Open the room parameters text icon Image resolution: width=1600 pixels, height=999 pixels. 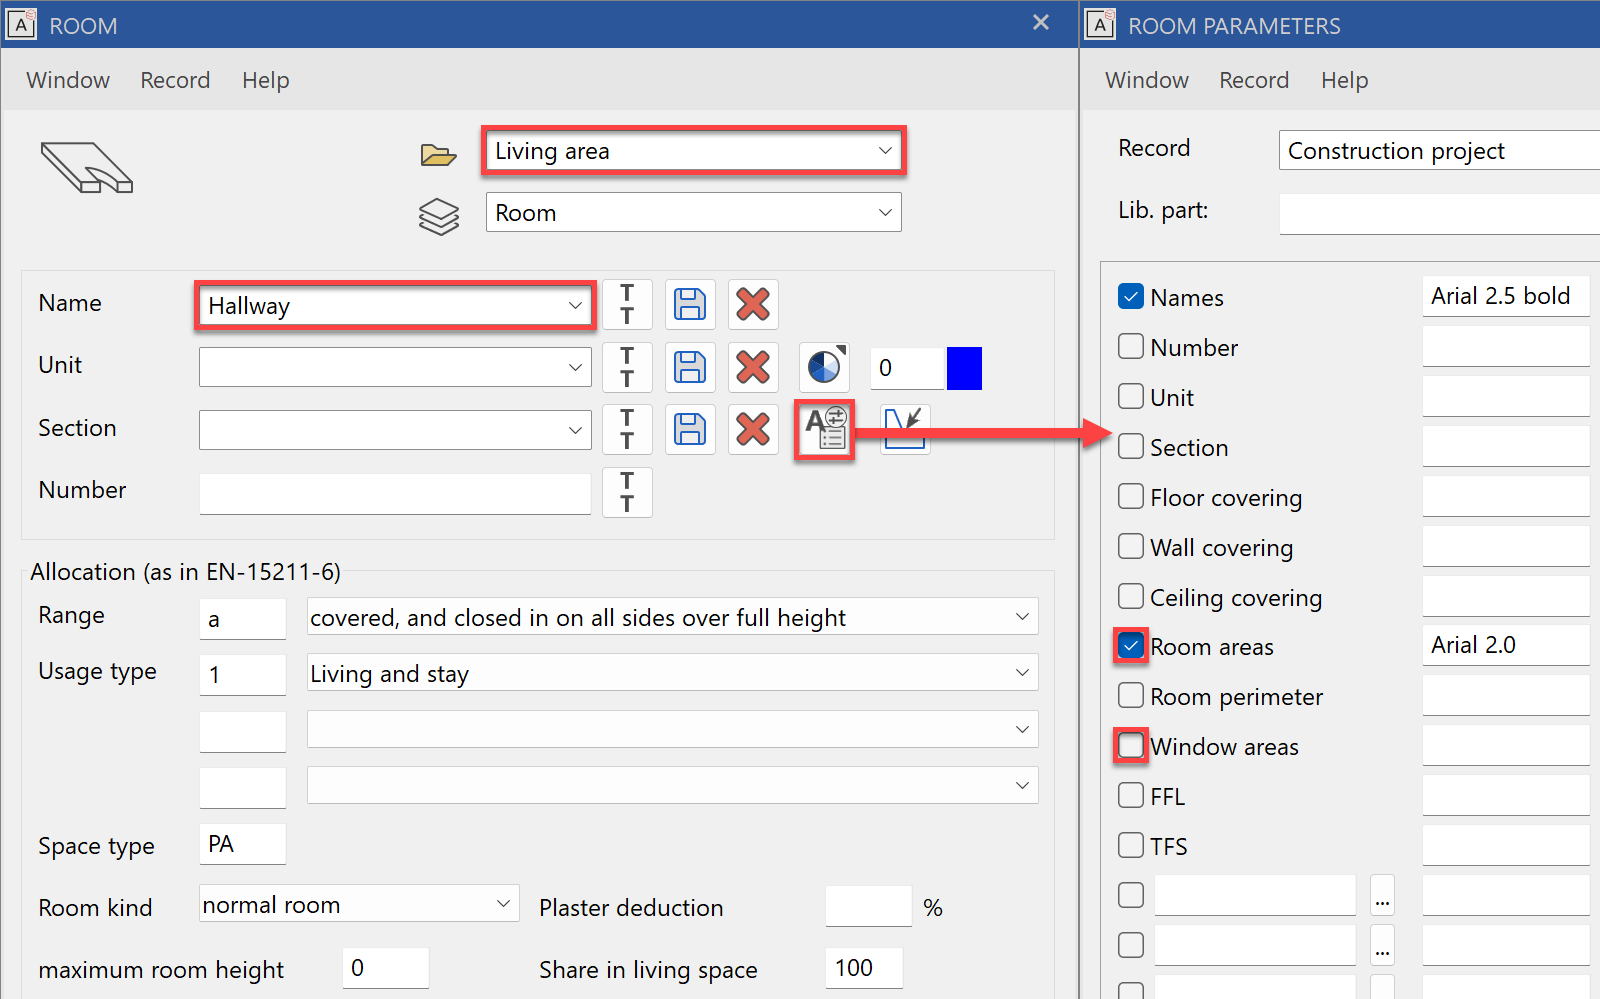pos(825,430)
